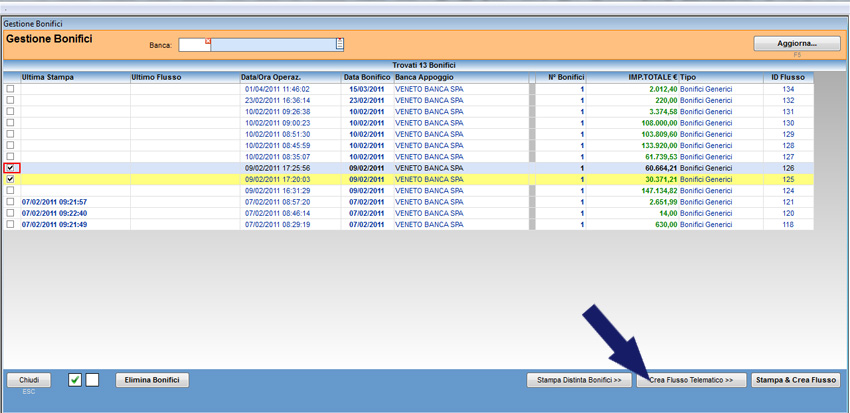Click the Banca lookup list icon
This screenshot has height=413, width=850.
pyautogui.click(x=340, y=44)
